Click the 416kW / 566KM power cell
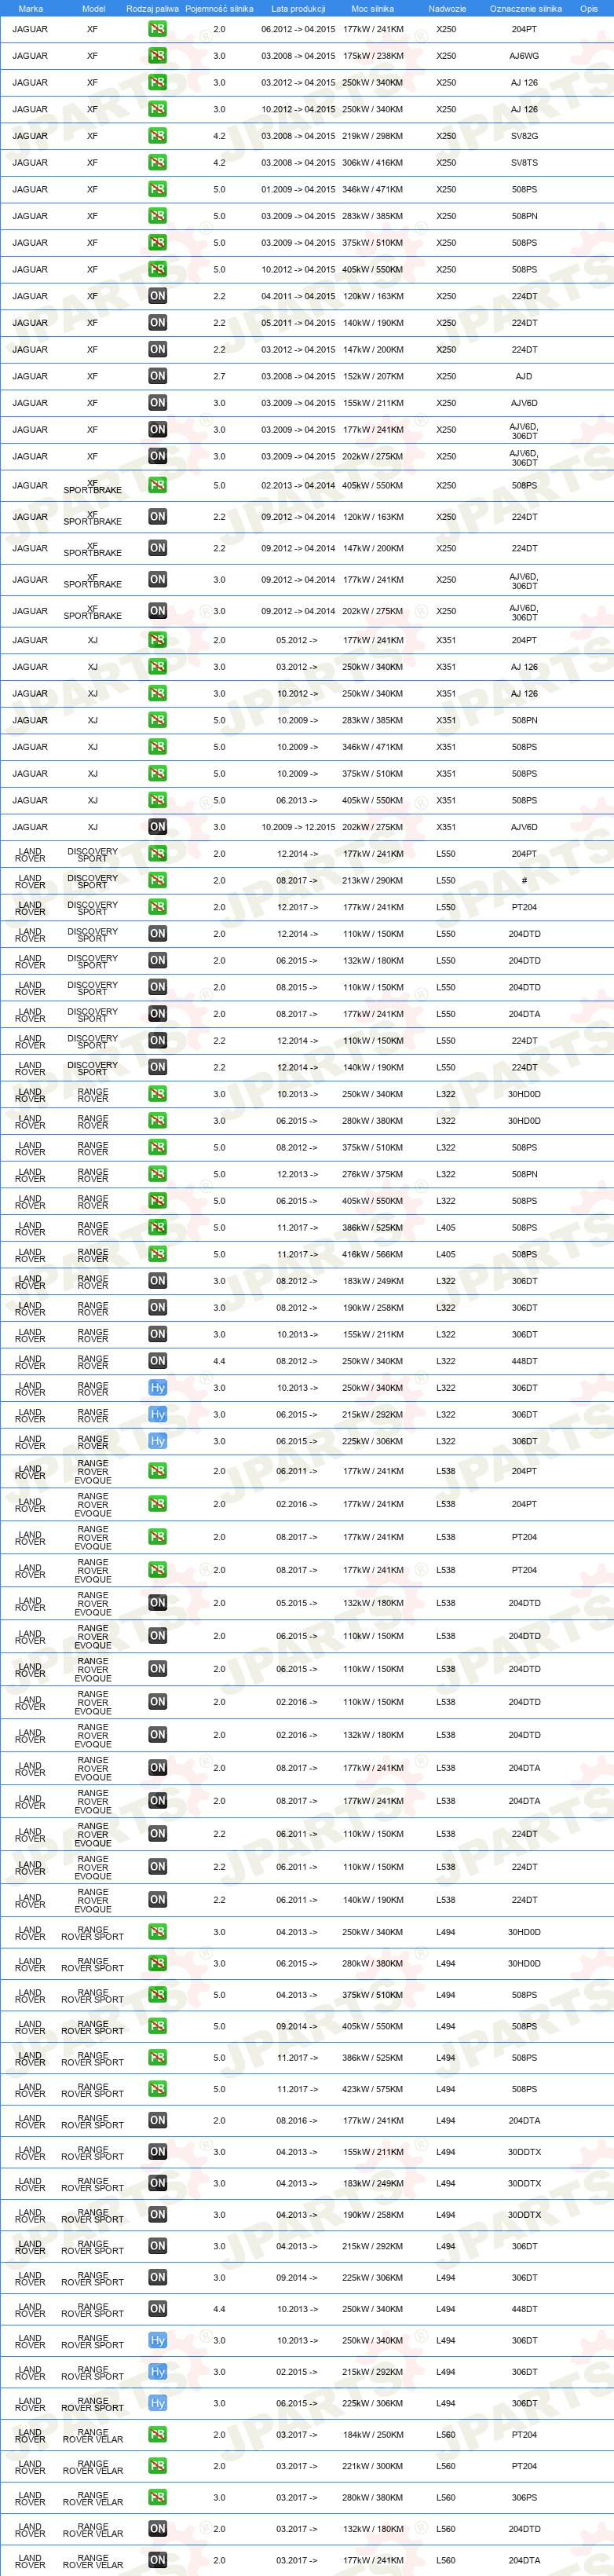Screen dimensions: 614x2576 373,1254
